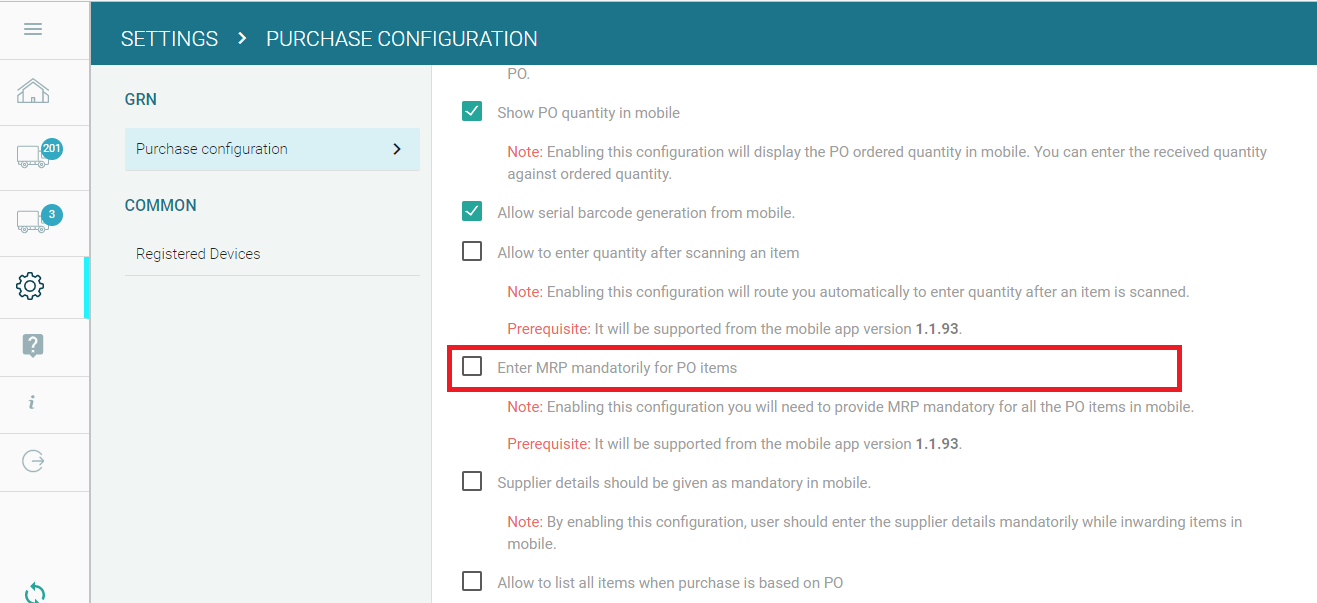This screenshot has width=1317, height=603.
Task: Click the green sync refresh icon
Action: click(34, 592)
